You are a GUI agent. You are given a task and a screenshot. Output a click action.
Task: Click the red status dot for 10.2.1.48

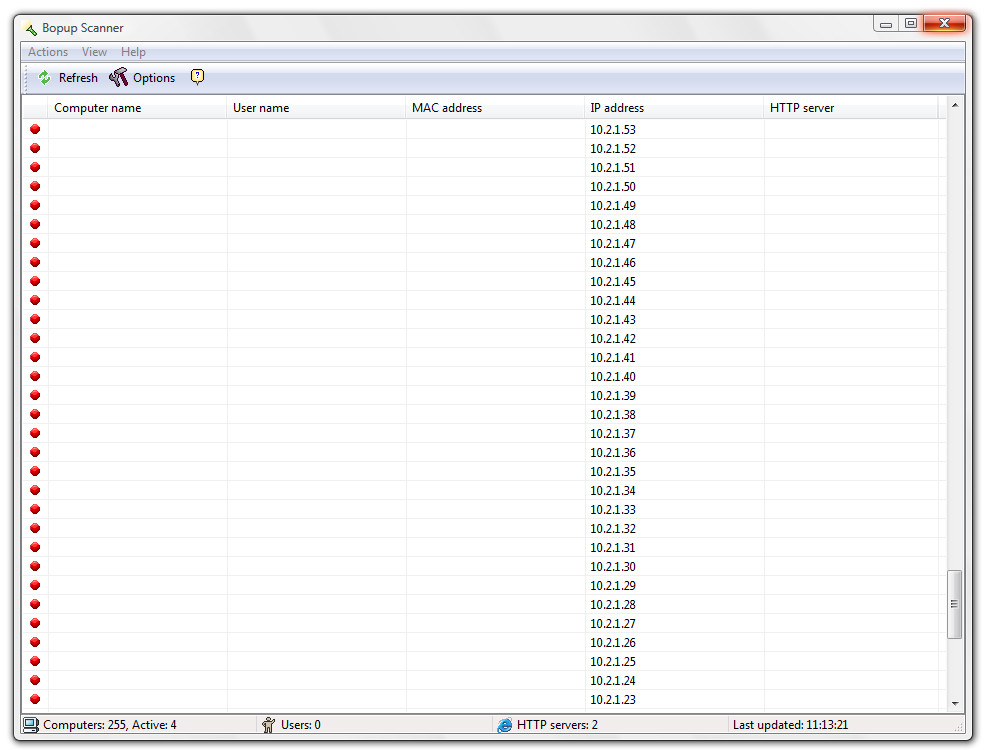(x=35, y=224)
